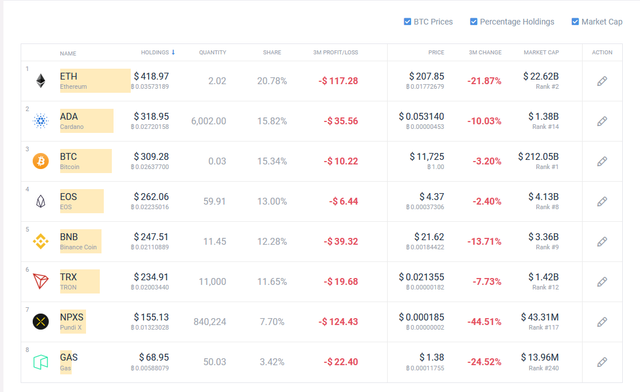640x392 pixels.
Task: Uncheck the BTC Prices checkbox
Action: 407,22
